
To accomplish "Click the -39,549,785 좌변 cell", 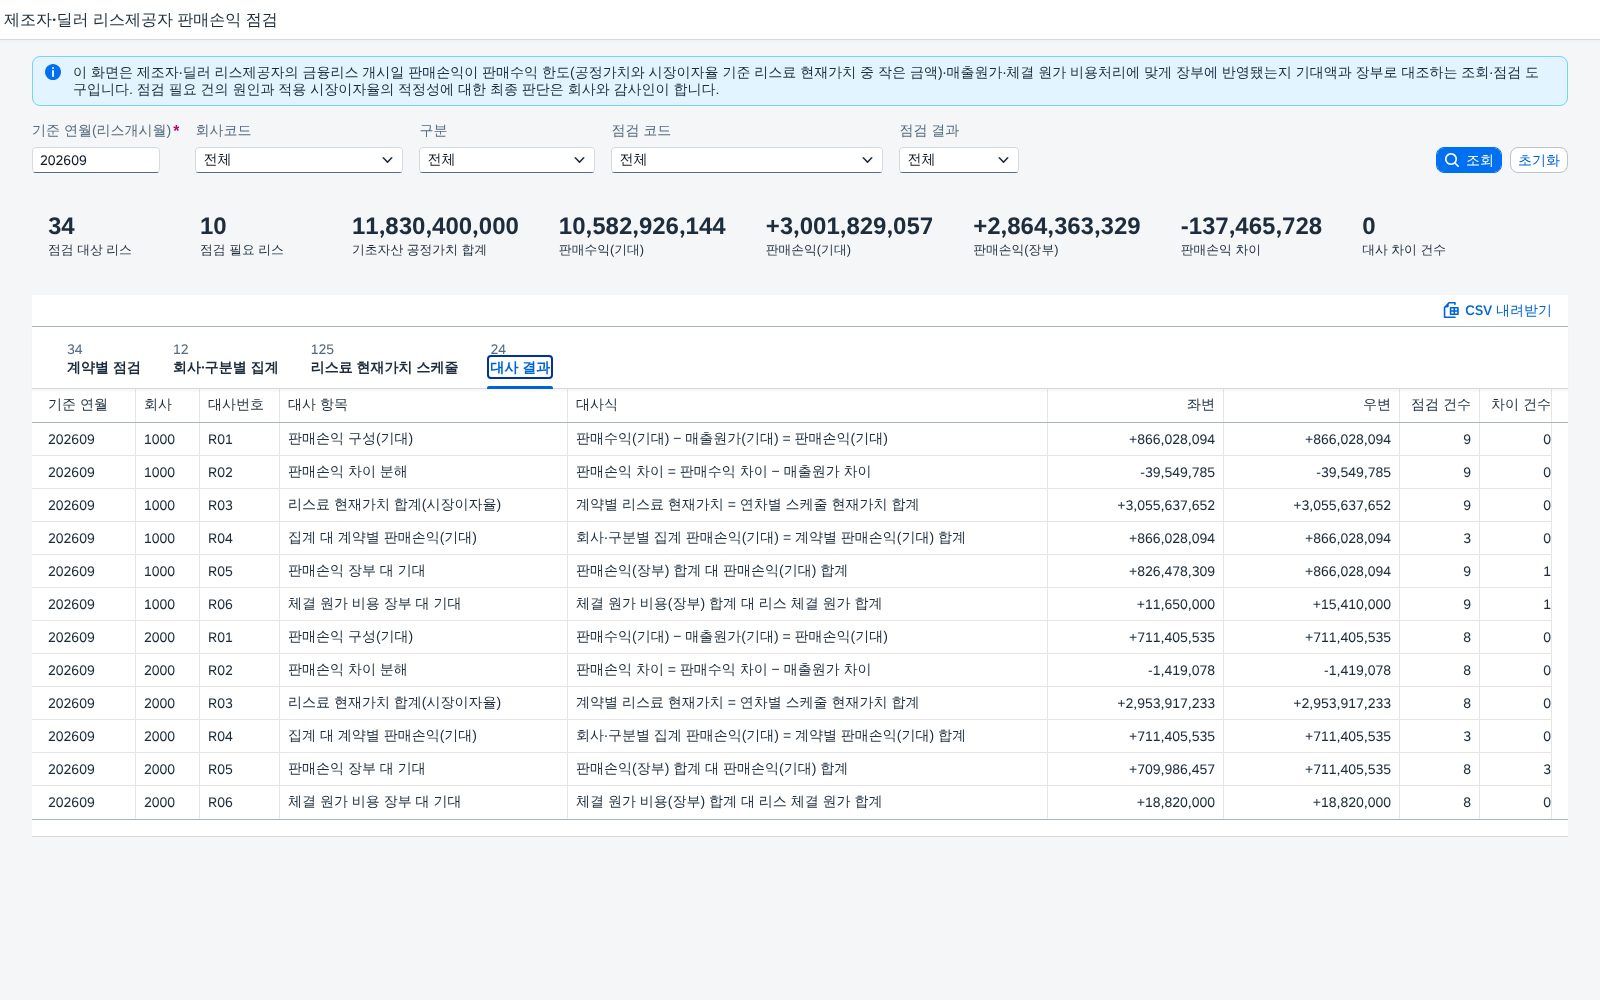I will 1177,472.
